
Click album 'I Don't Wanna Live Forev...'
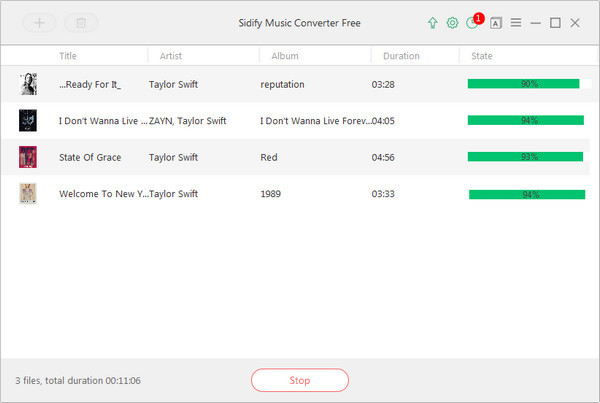316,121
